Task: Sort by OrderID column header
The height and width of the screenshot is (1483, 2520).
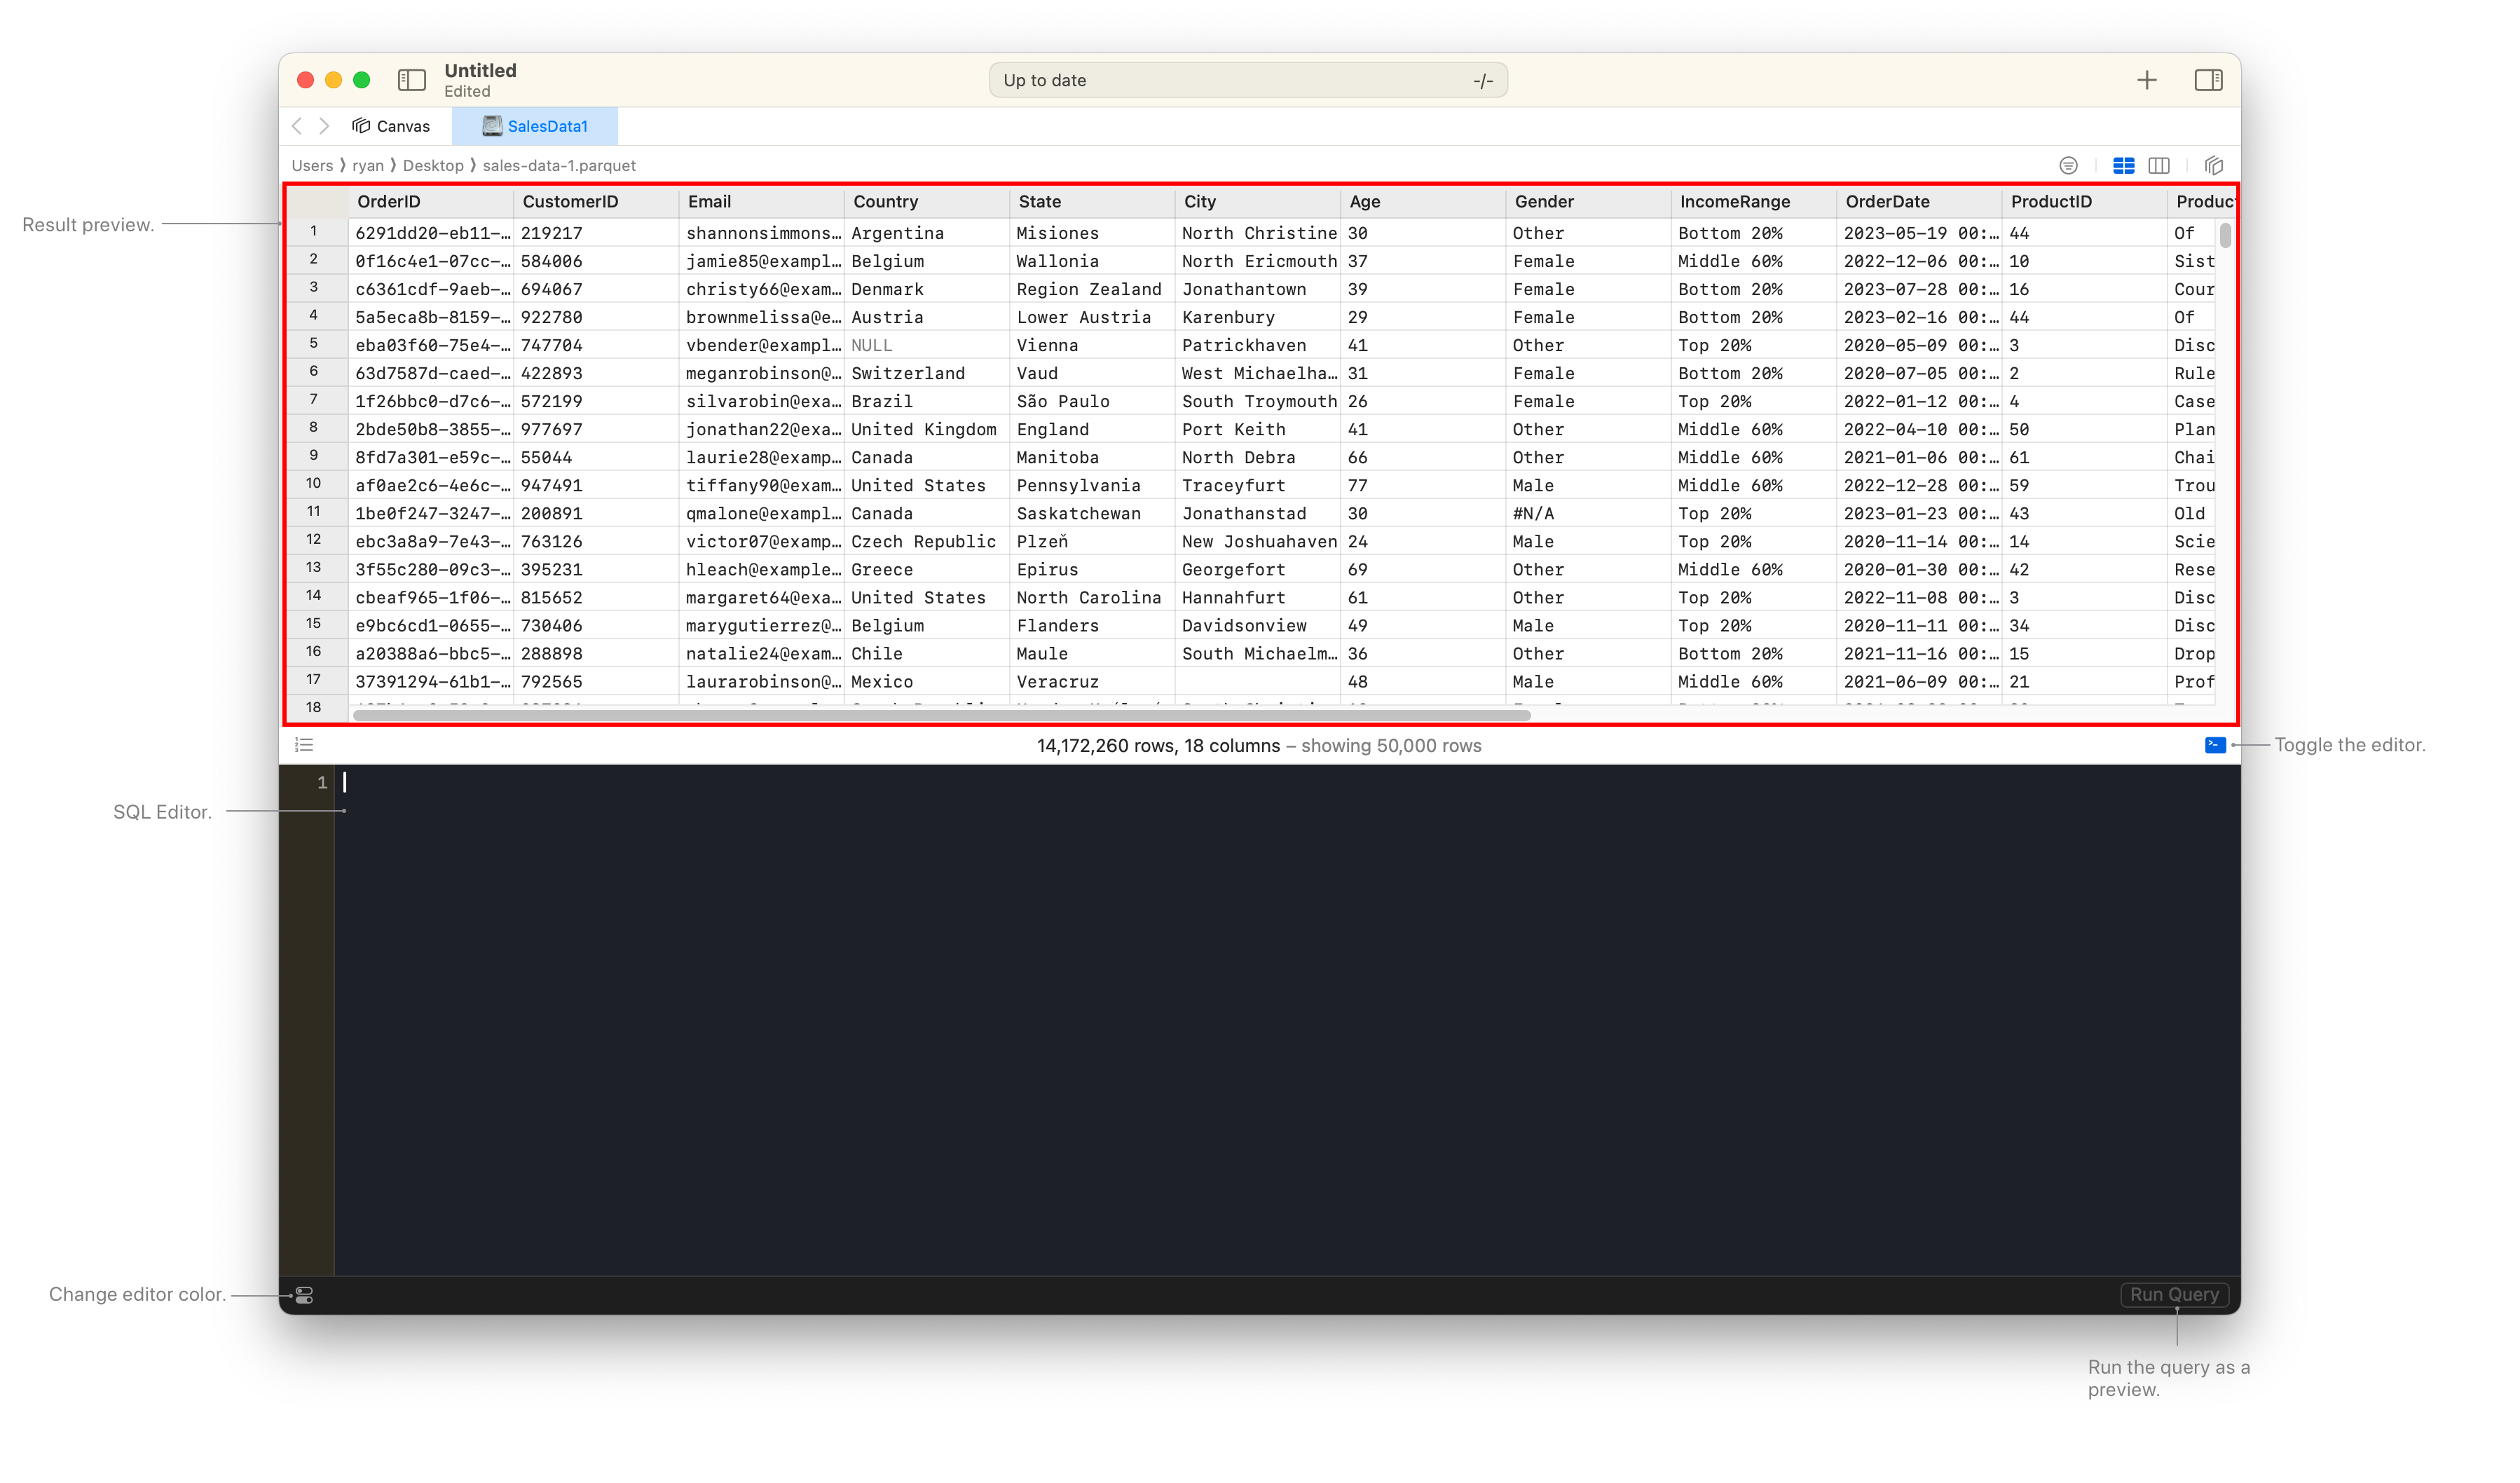Action: (x=431, y=202)
